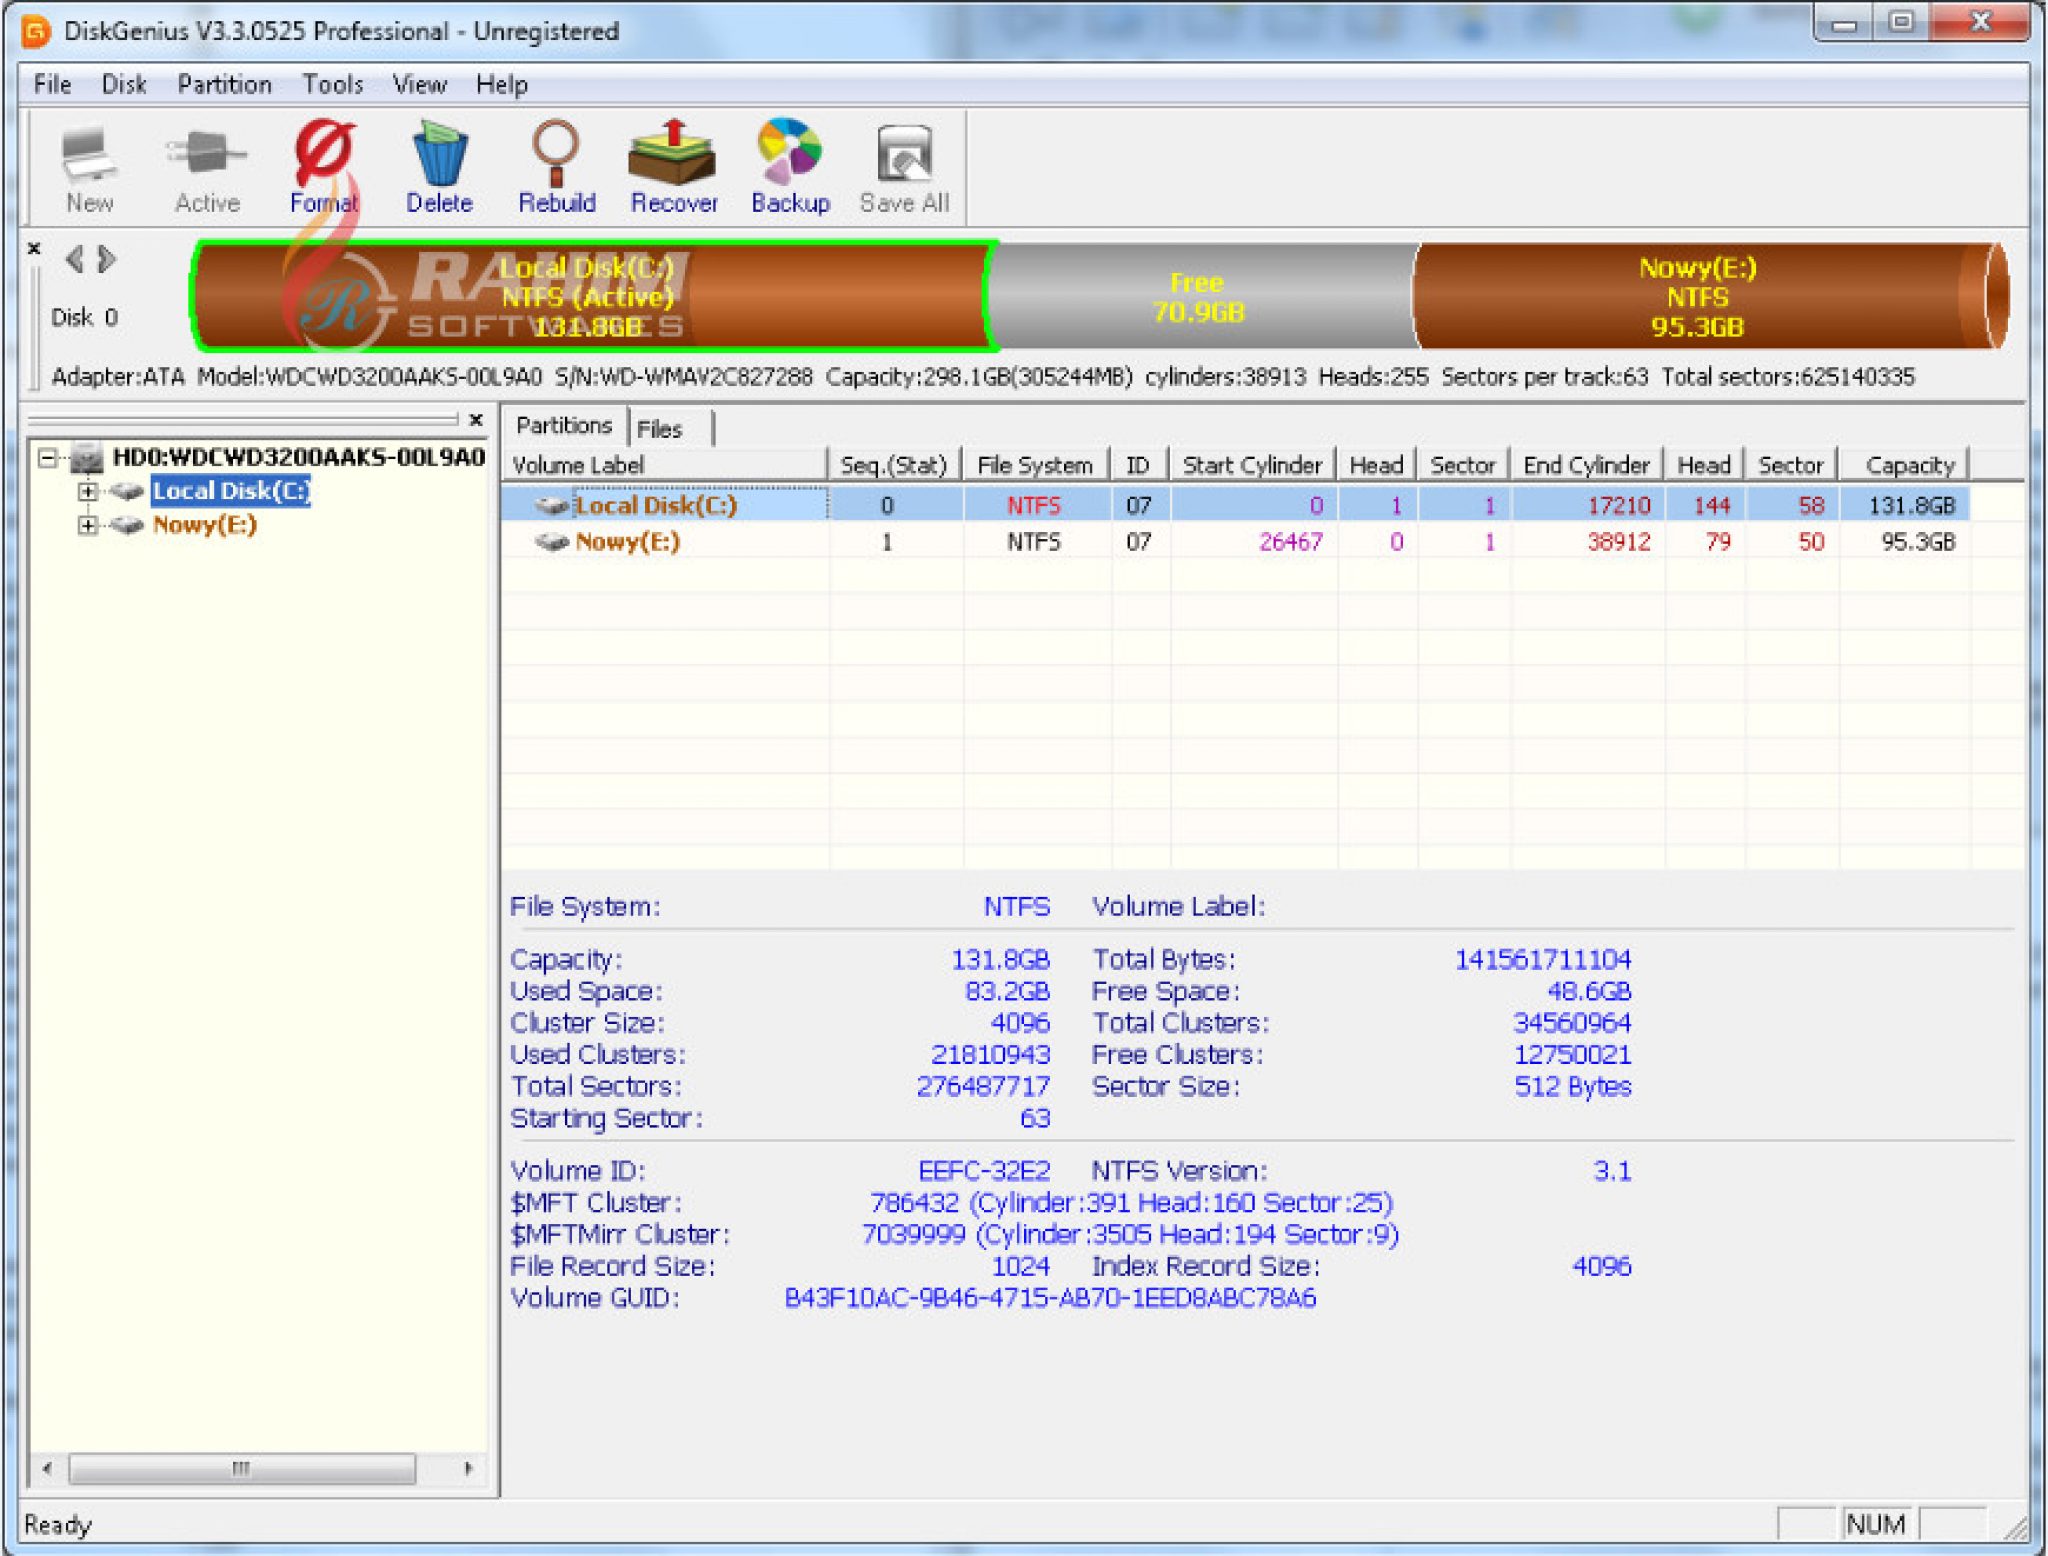
Task: Expand the Nowy(E:) tree node
Action: [x=88, y=525]
